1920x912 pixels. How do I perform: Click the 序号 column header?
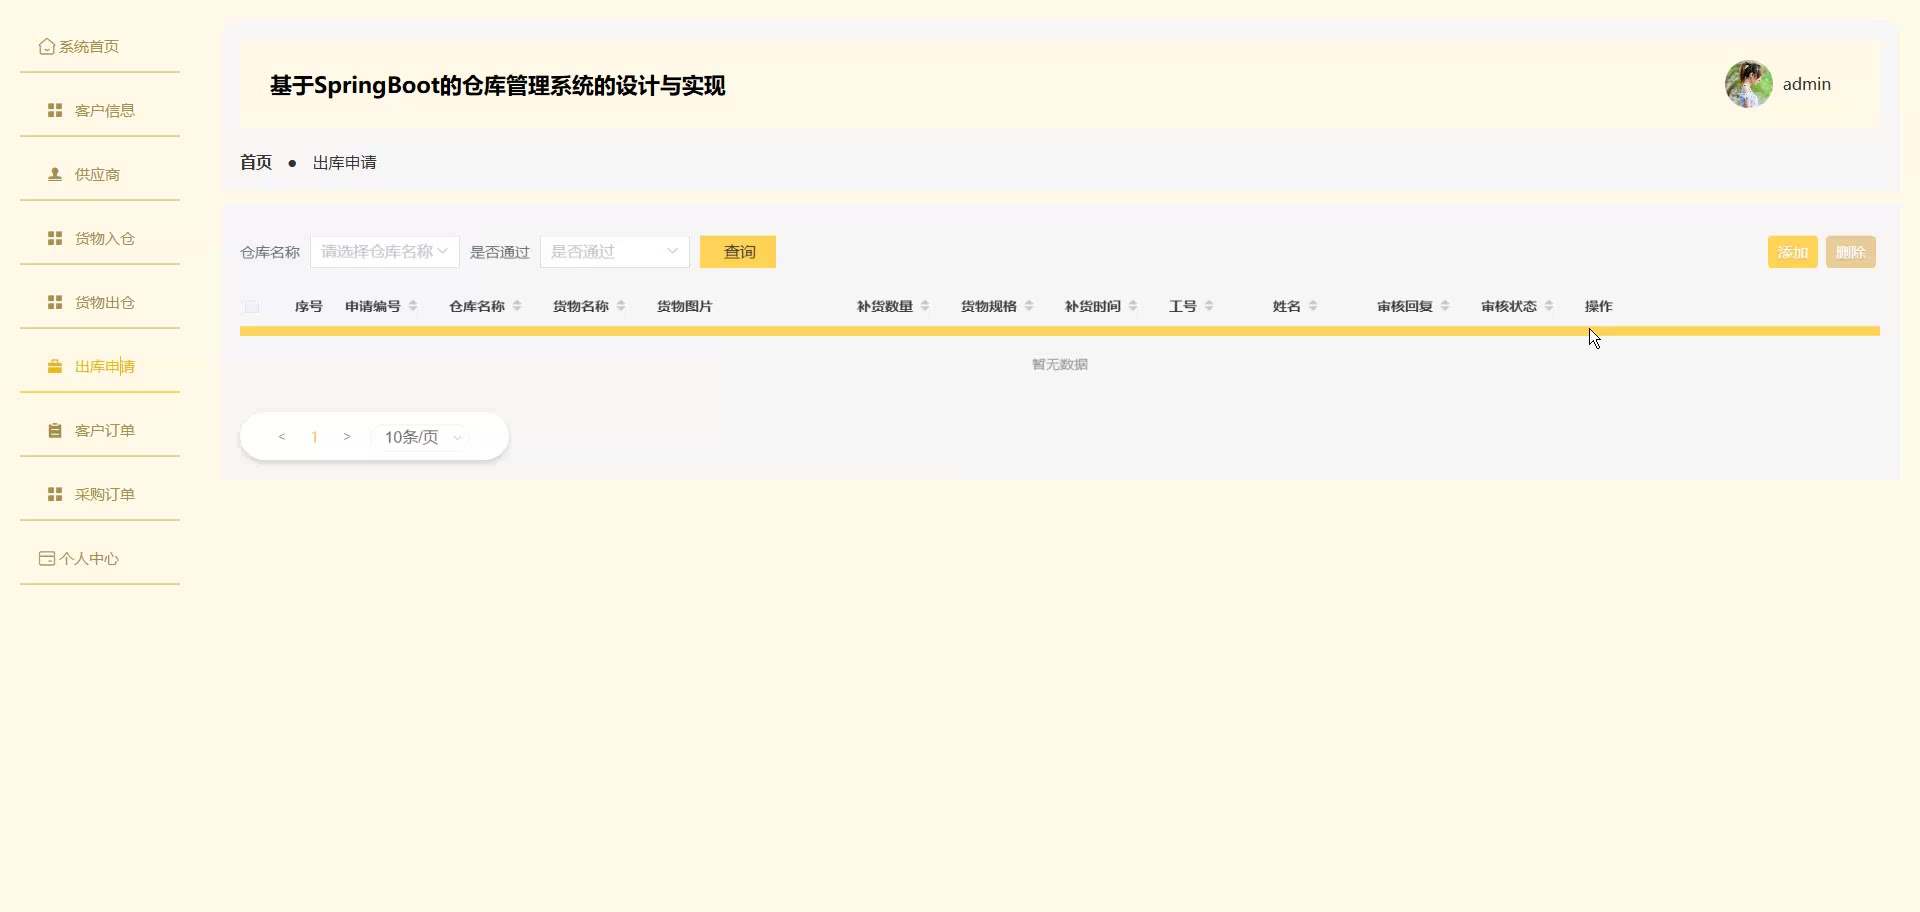point(308,306)
